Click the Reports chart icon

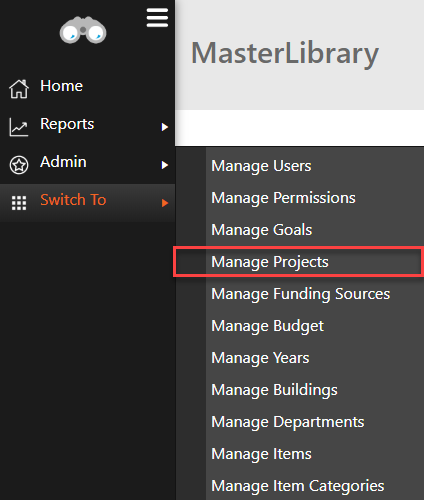tap(19, 127)
